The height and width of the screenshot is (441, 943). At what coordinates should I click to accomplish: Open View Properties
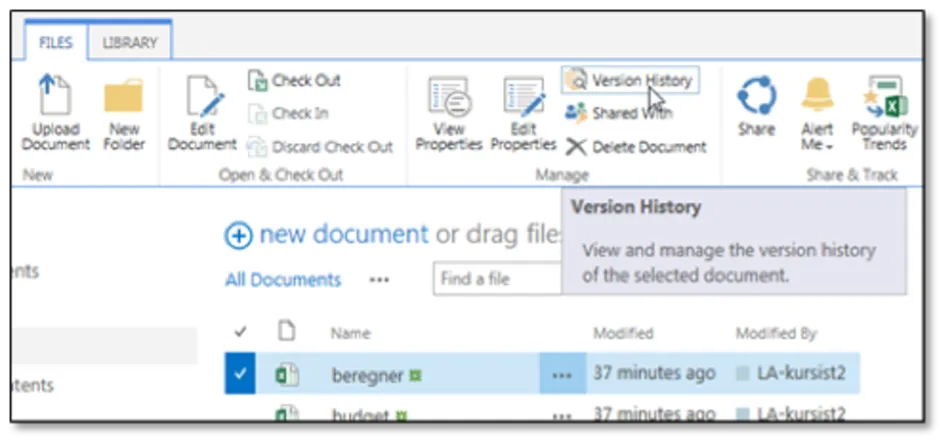tap(449, 113)
